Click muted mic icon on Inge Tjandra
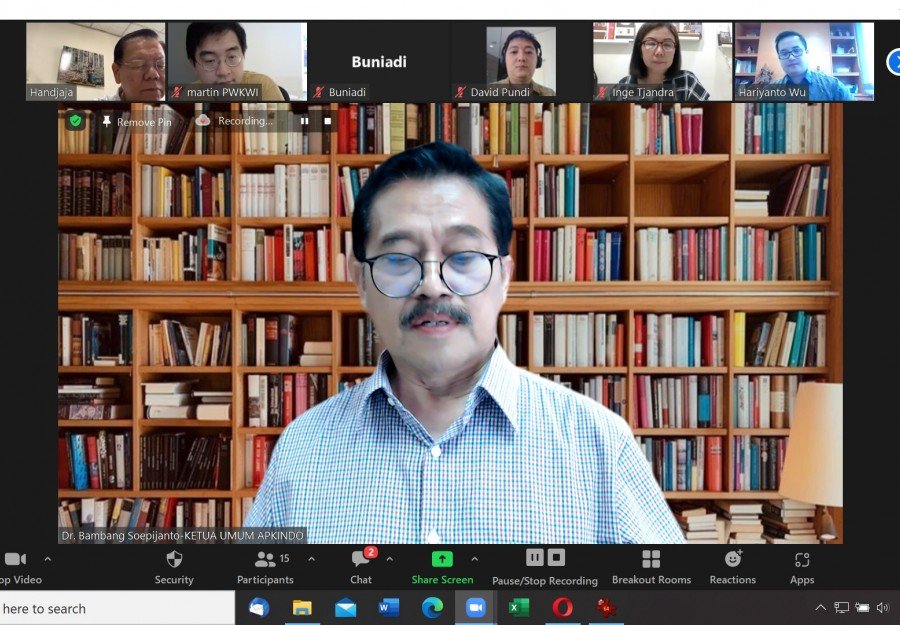The height and width of the screenshot is (625, 900). click(x=602, y=92)
